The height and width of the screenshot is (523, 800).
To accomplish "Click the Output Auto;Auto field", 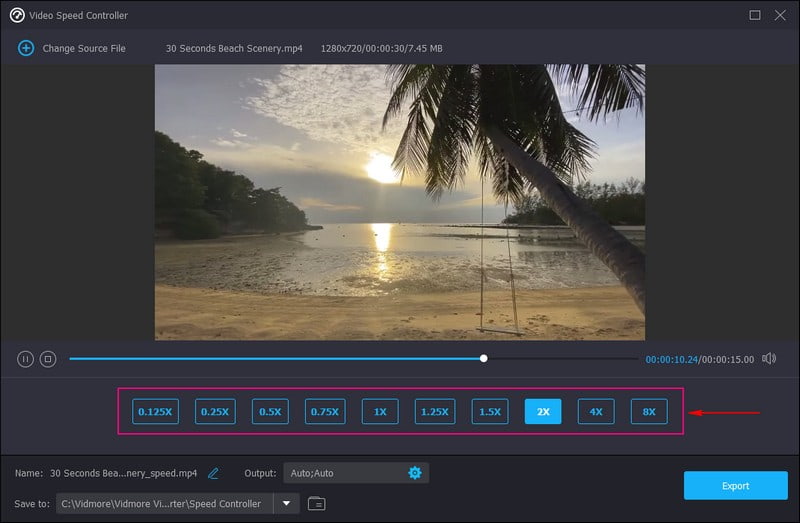I will 344,473.
